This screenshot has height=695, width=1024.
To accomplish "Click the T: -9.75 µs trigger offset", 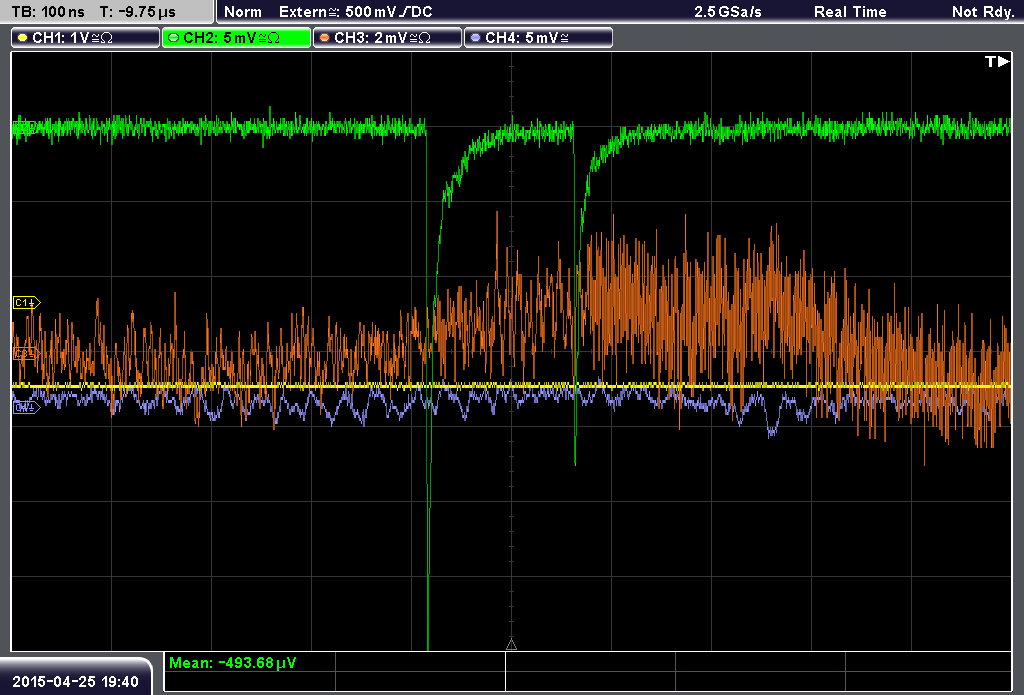I will 138,12.
